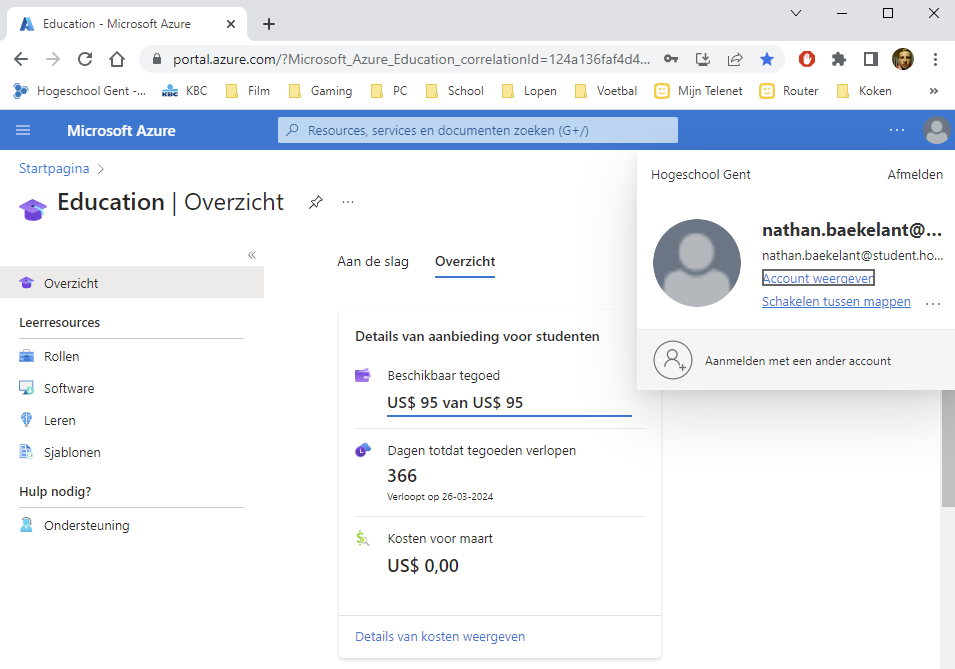Open Hogeschool Gent bookmark
The width and height of the screenshot is (955, 669).
[x=80, y=91]
